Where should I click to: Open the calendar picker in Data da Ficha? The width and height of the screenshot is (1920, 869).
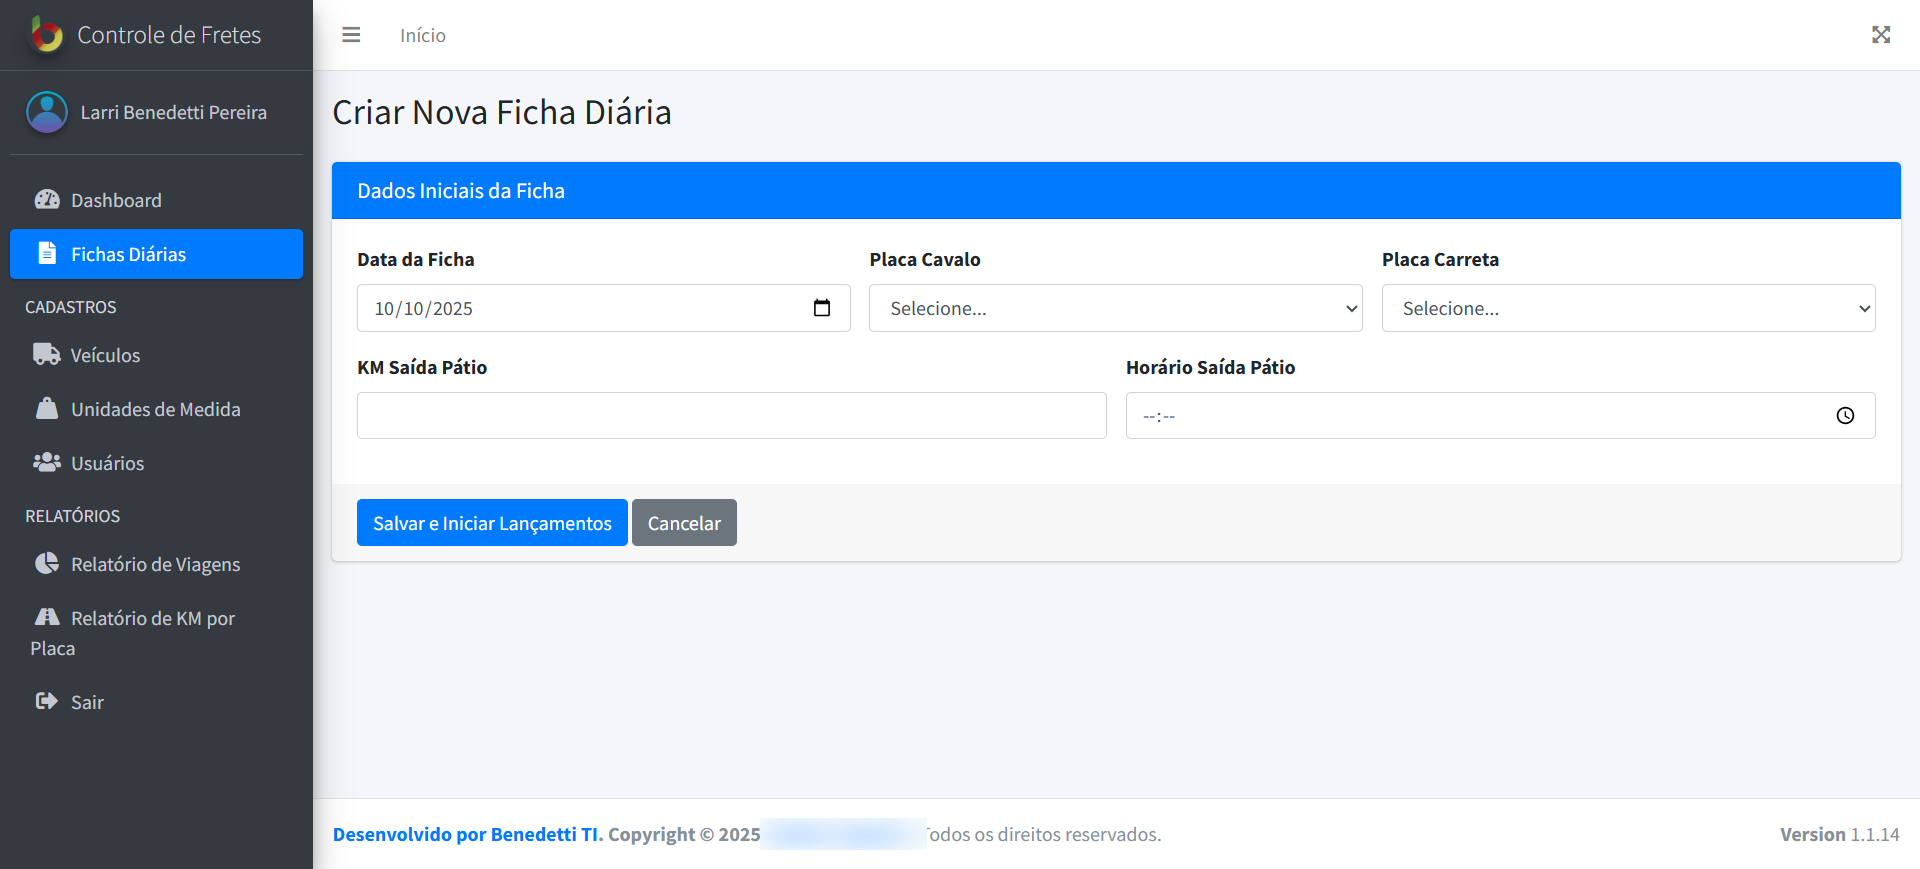coord(821,308)
